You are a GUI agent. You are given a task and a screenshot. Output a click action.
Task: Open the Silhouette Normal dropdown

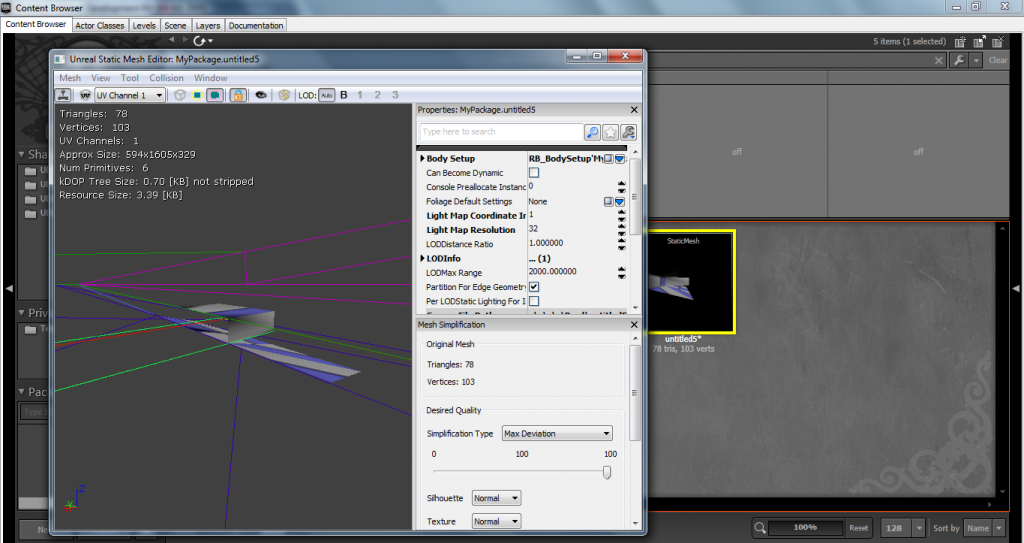(496, 499)
